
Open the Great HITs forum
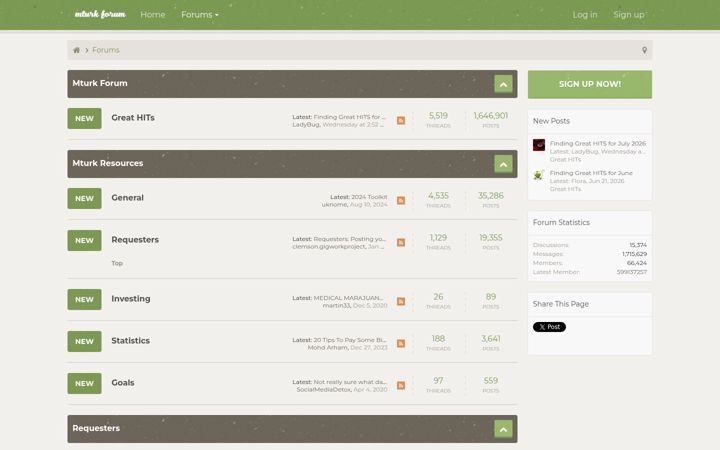click(x=133, y=118)
